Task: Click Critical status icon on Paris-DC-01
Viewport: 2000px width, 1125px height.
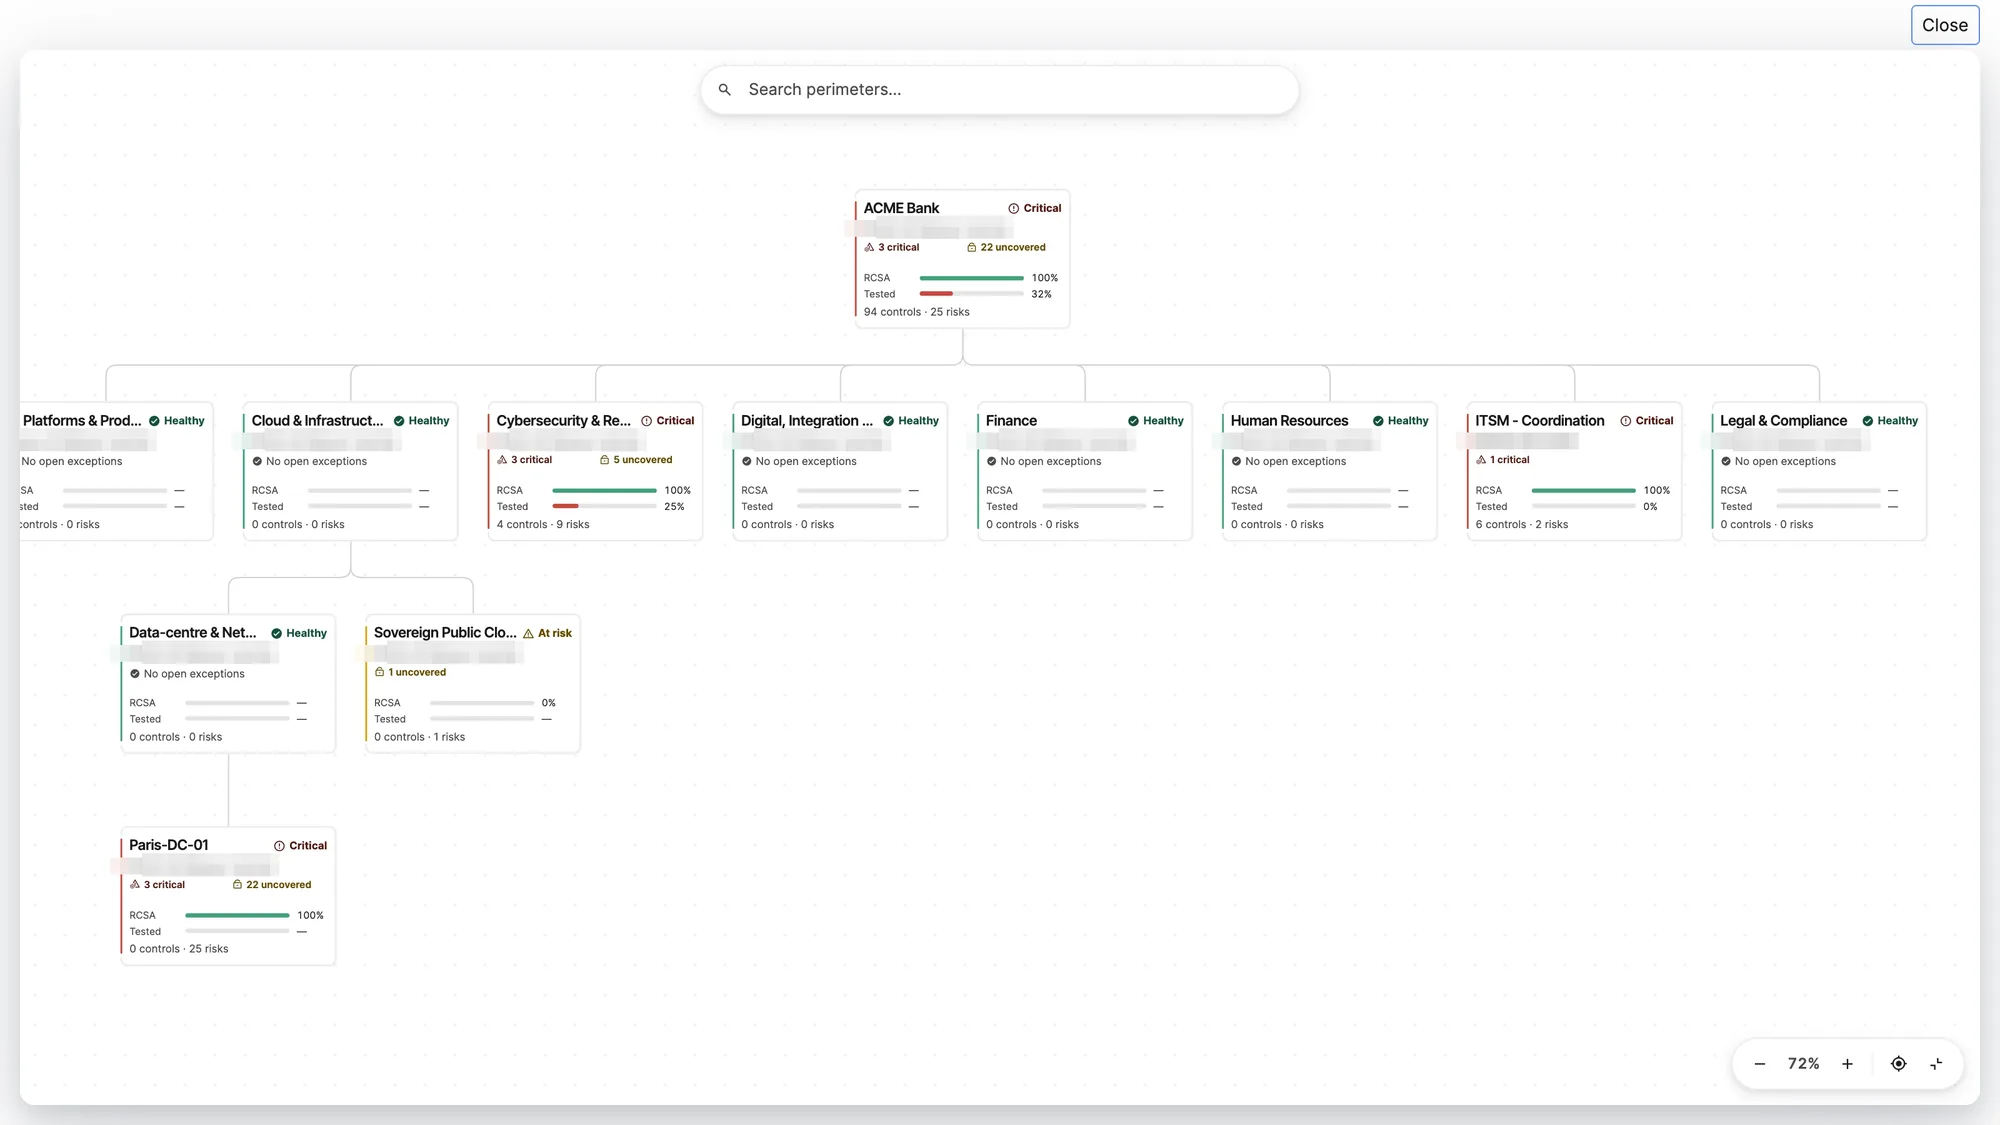Action: [x=279, y=846]
